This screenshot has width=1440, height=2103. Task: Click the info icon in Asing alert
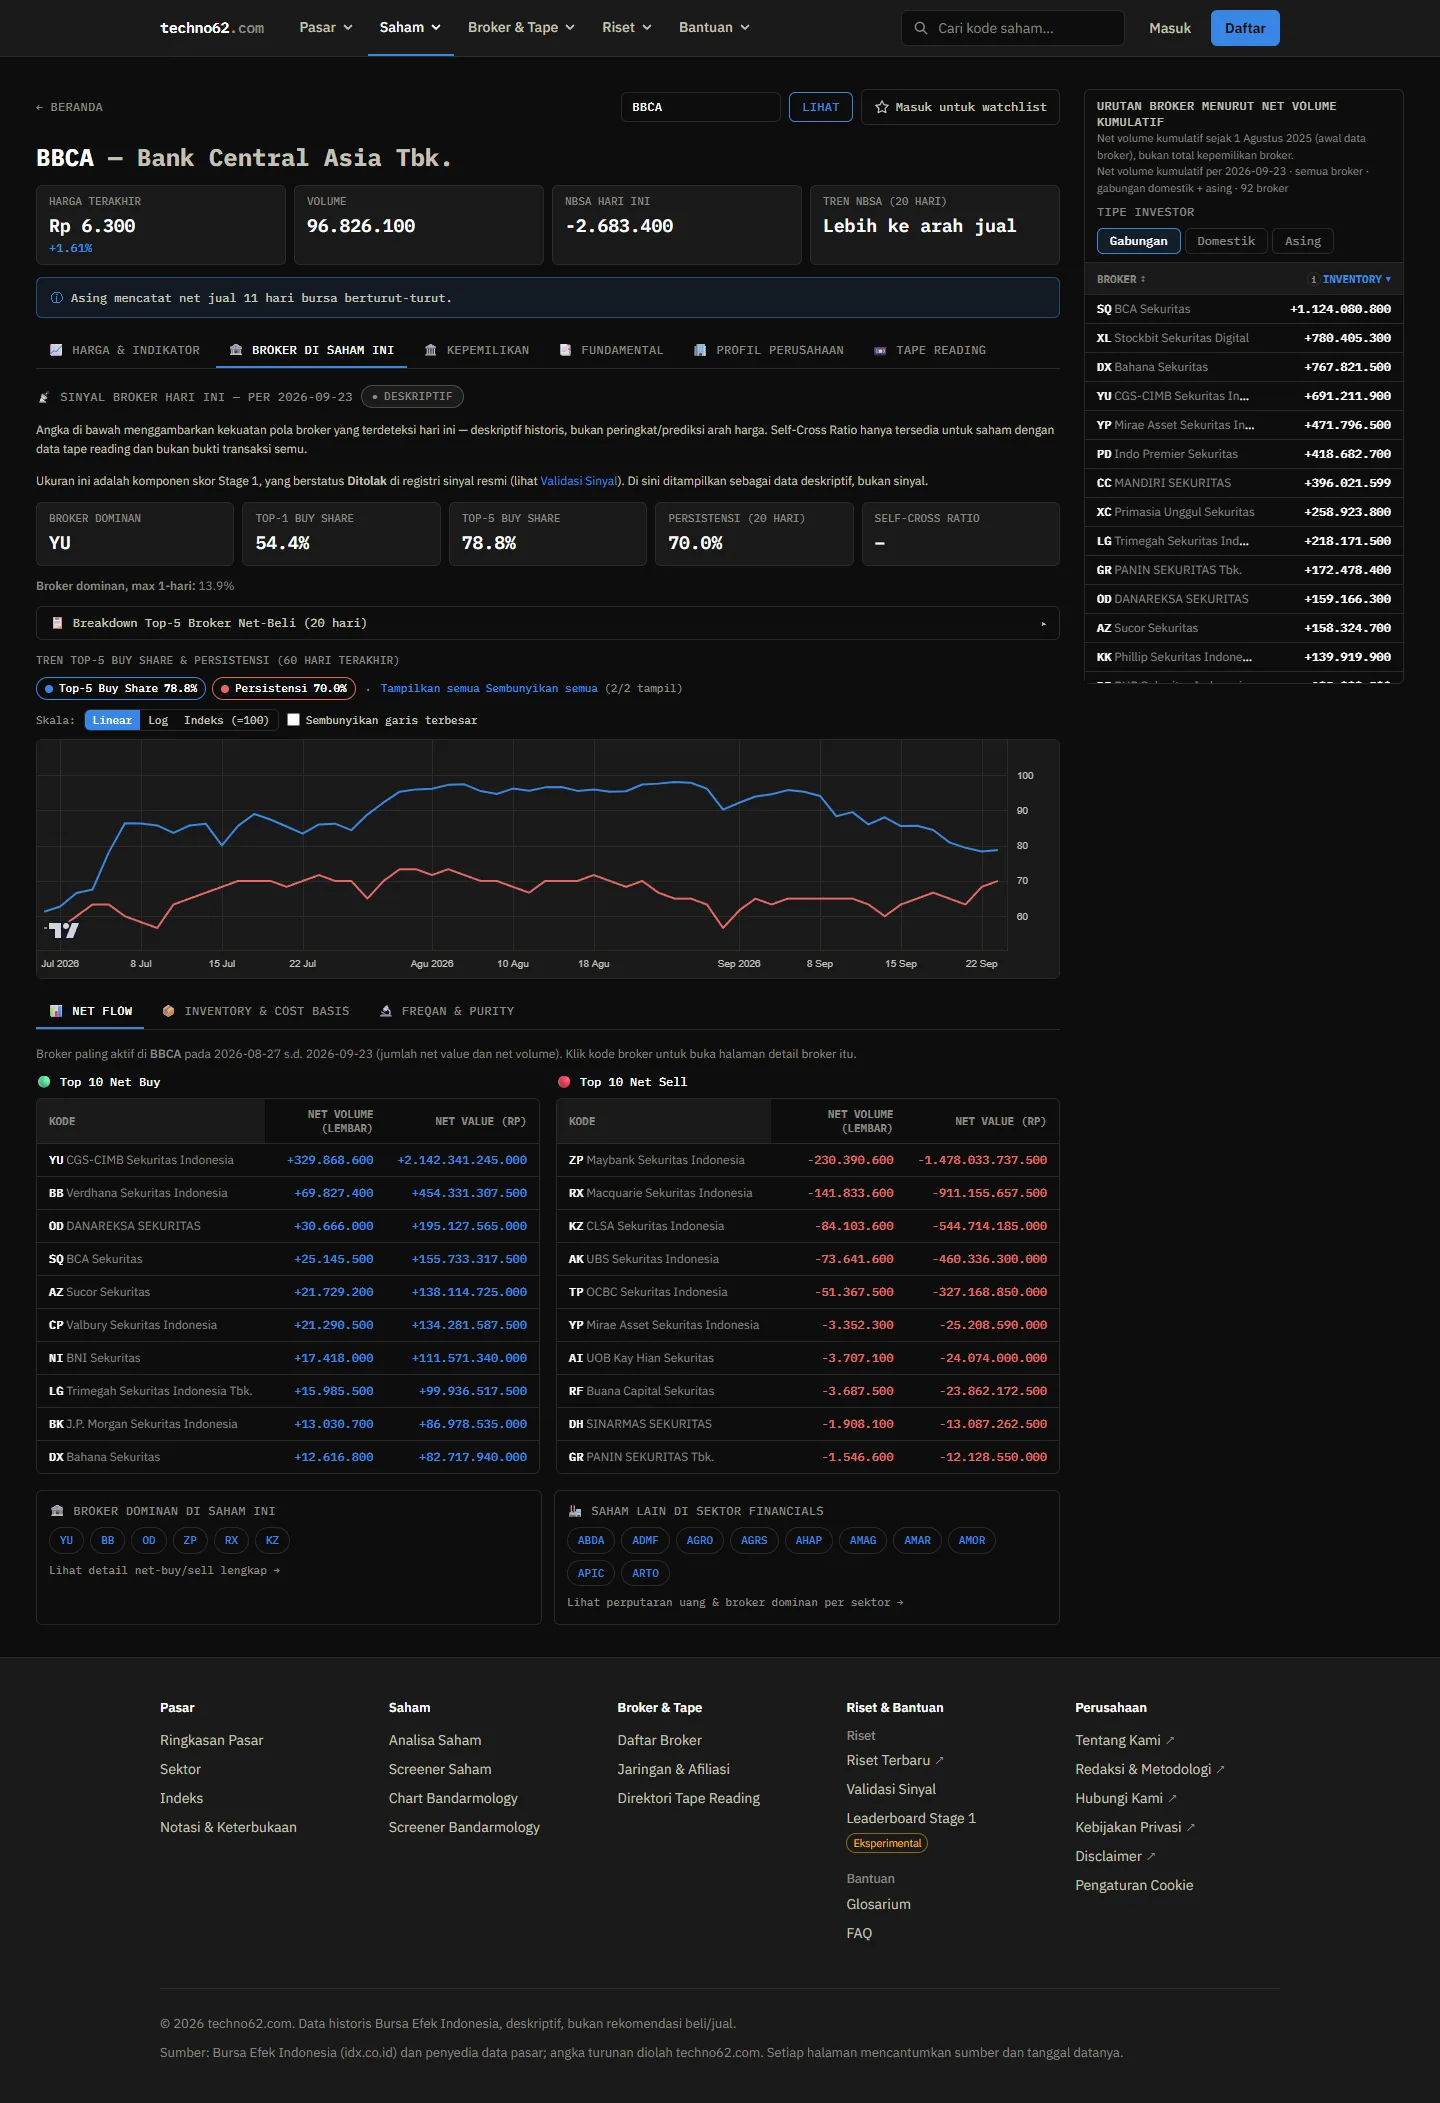coord(57,298)
